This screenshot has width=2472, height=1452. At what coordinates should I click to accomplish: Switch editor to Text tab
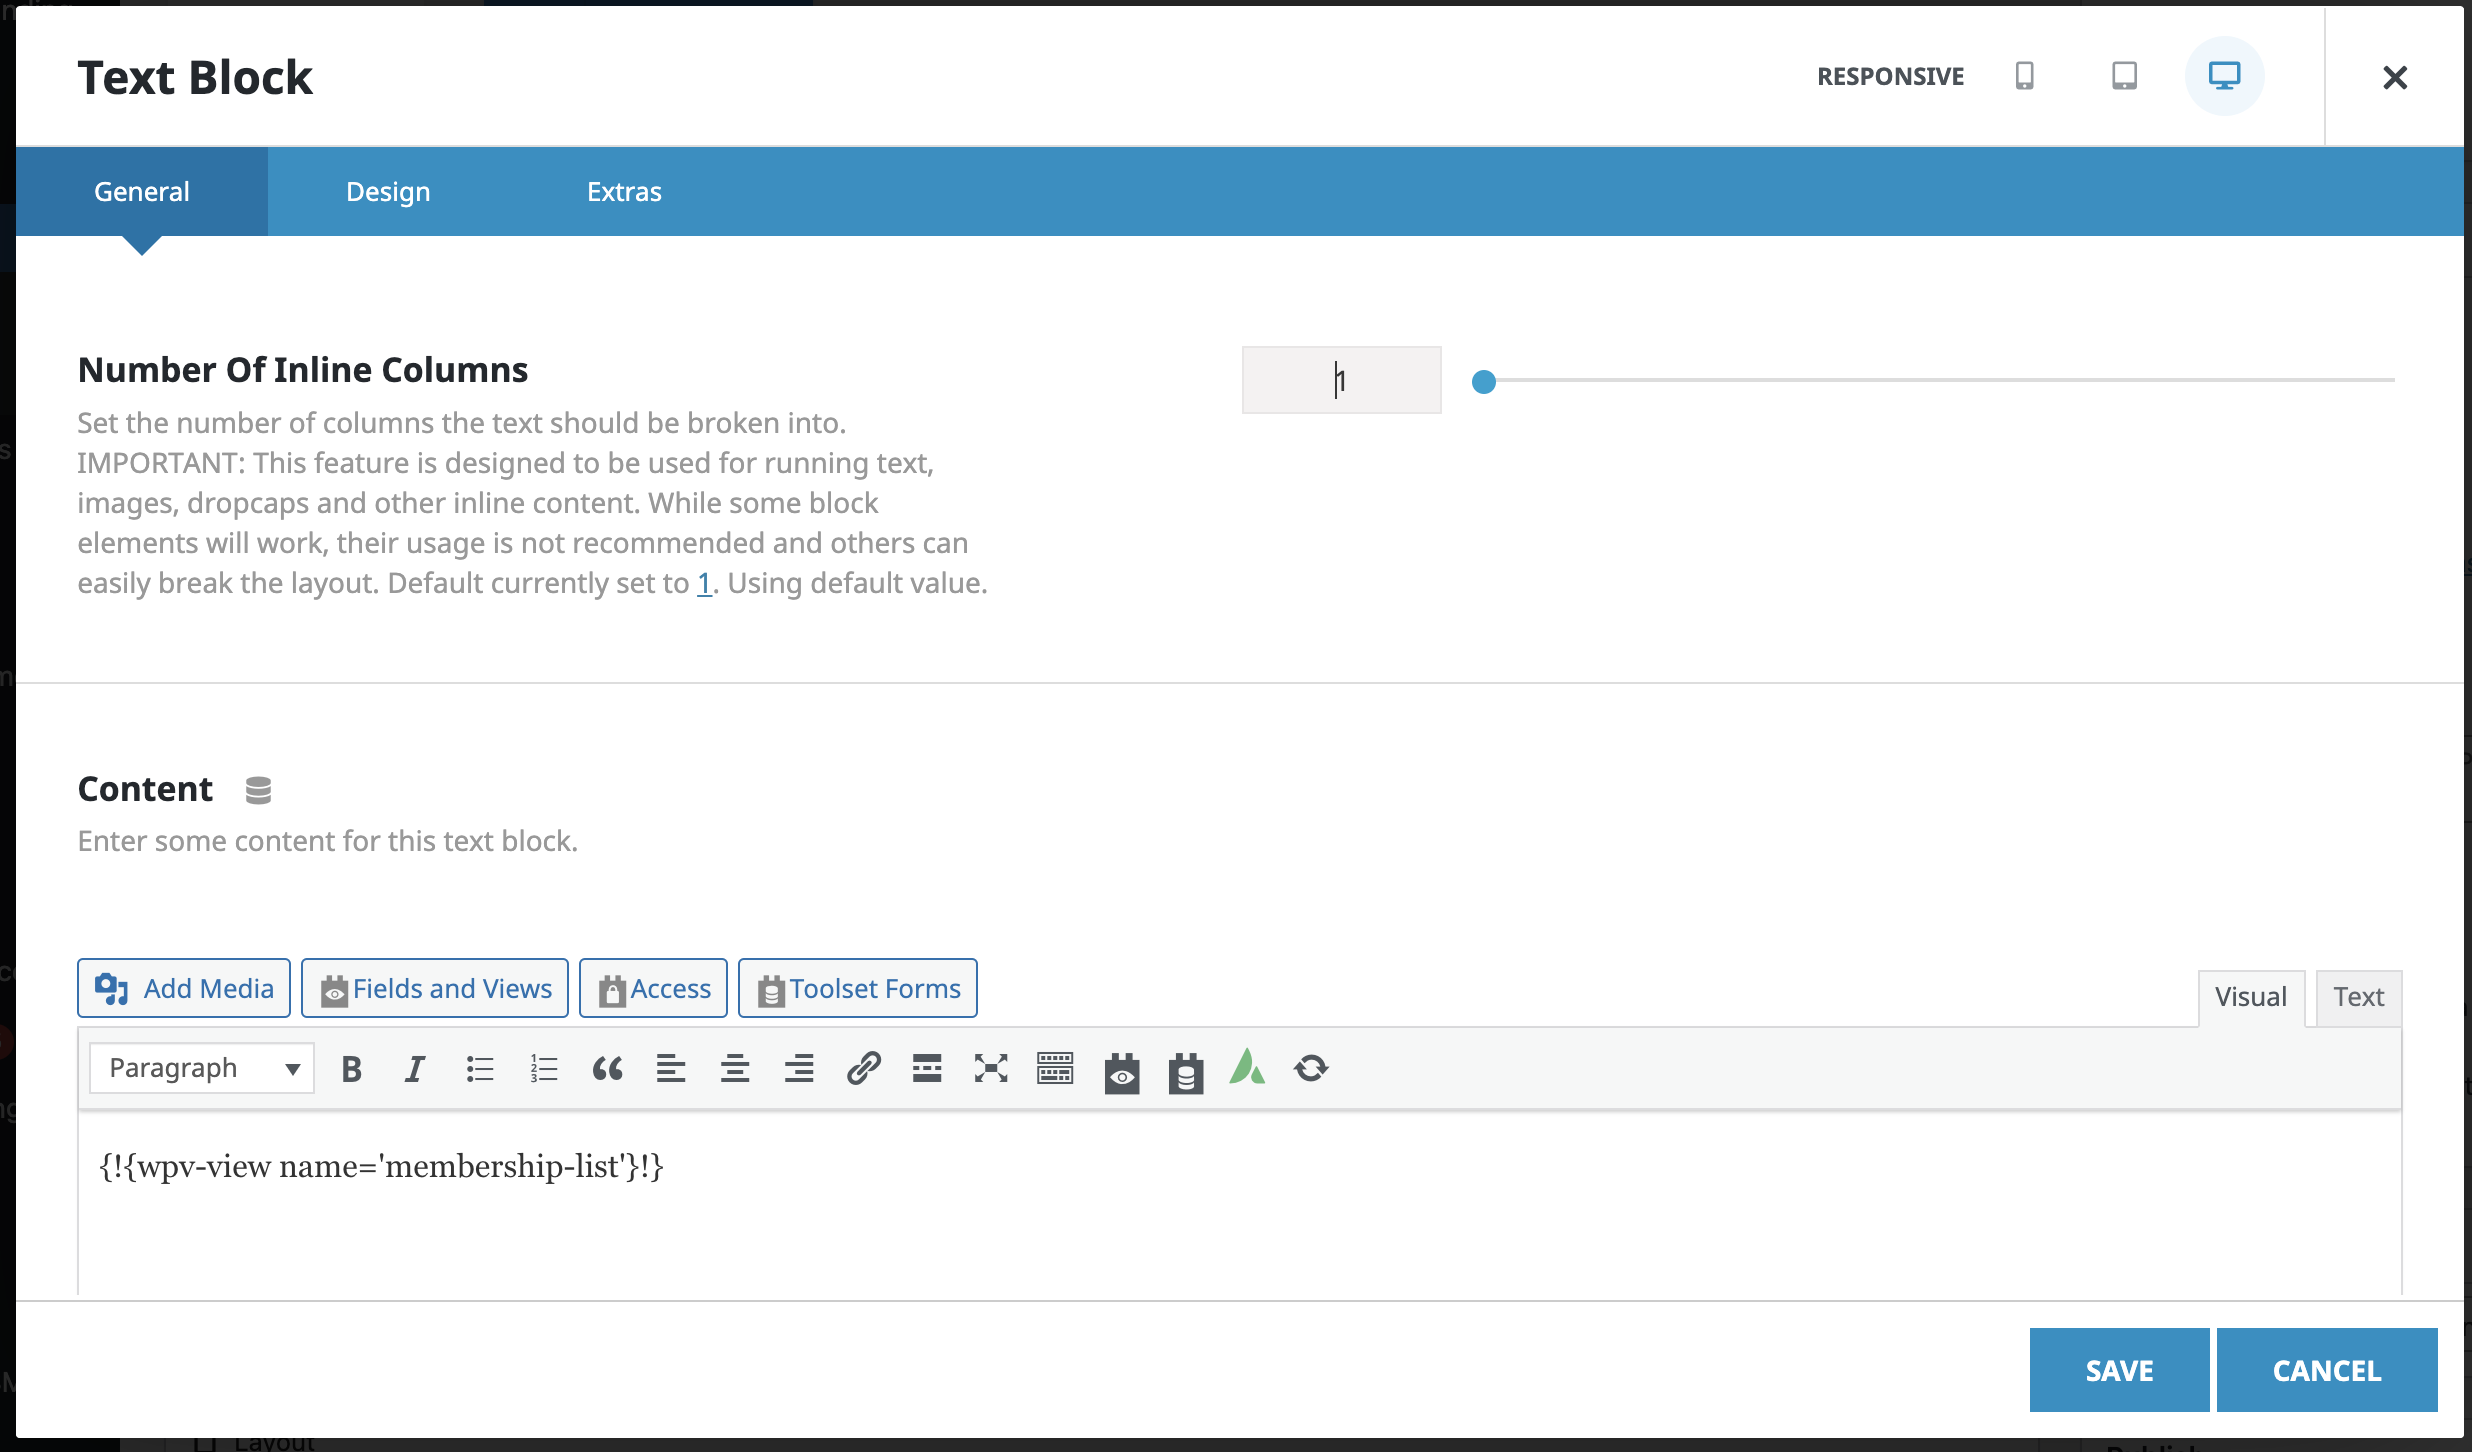(x=2358, y=997)
